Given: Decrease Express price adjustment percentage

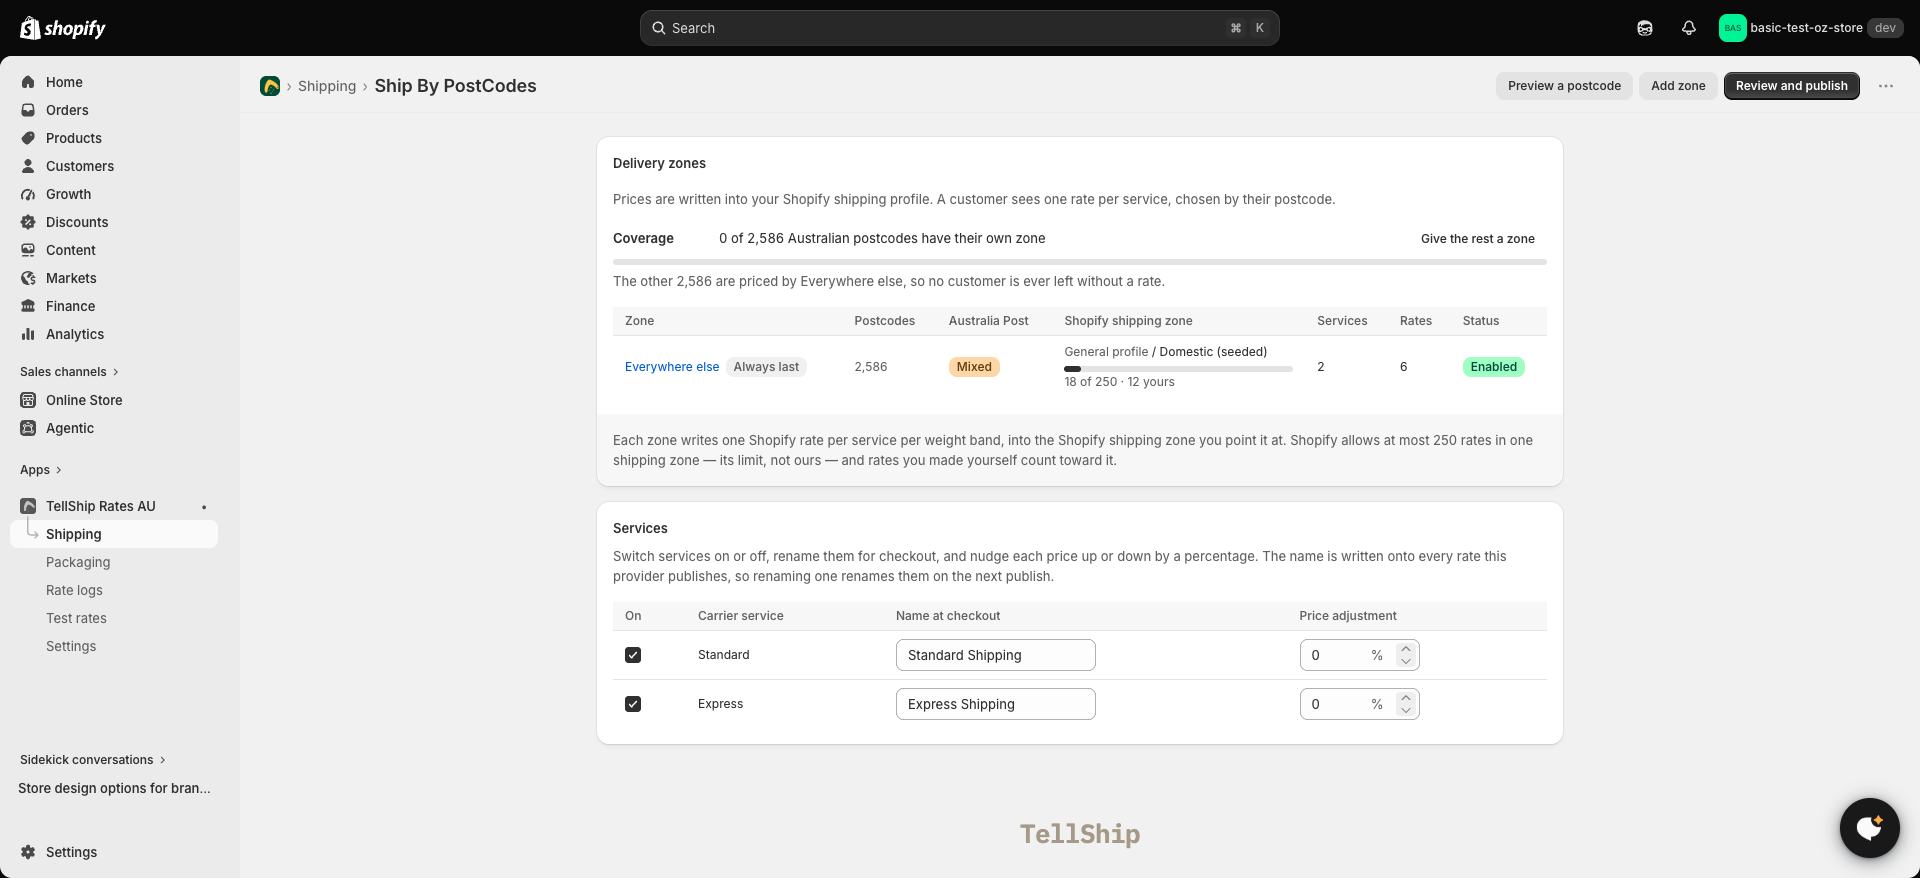Looking at the screenshot, I should pyautogui.click(x=1406, y=711).
